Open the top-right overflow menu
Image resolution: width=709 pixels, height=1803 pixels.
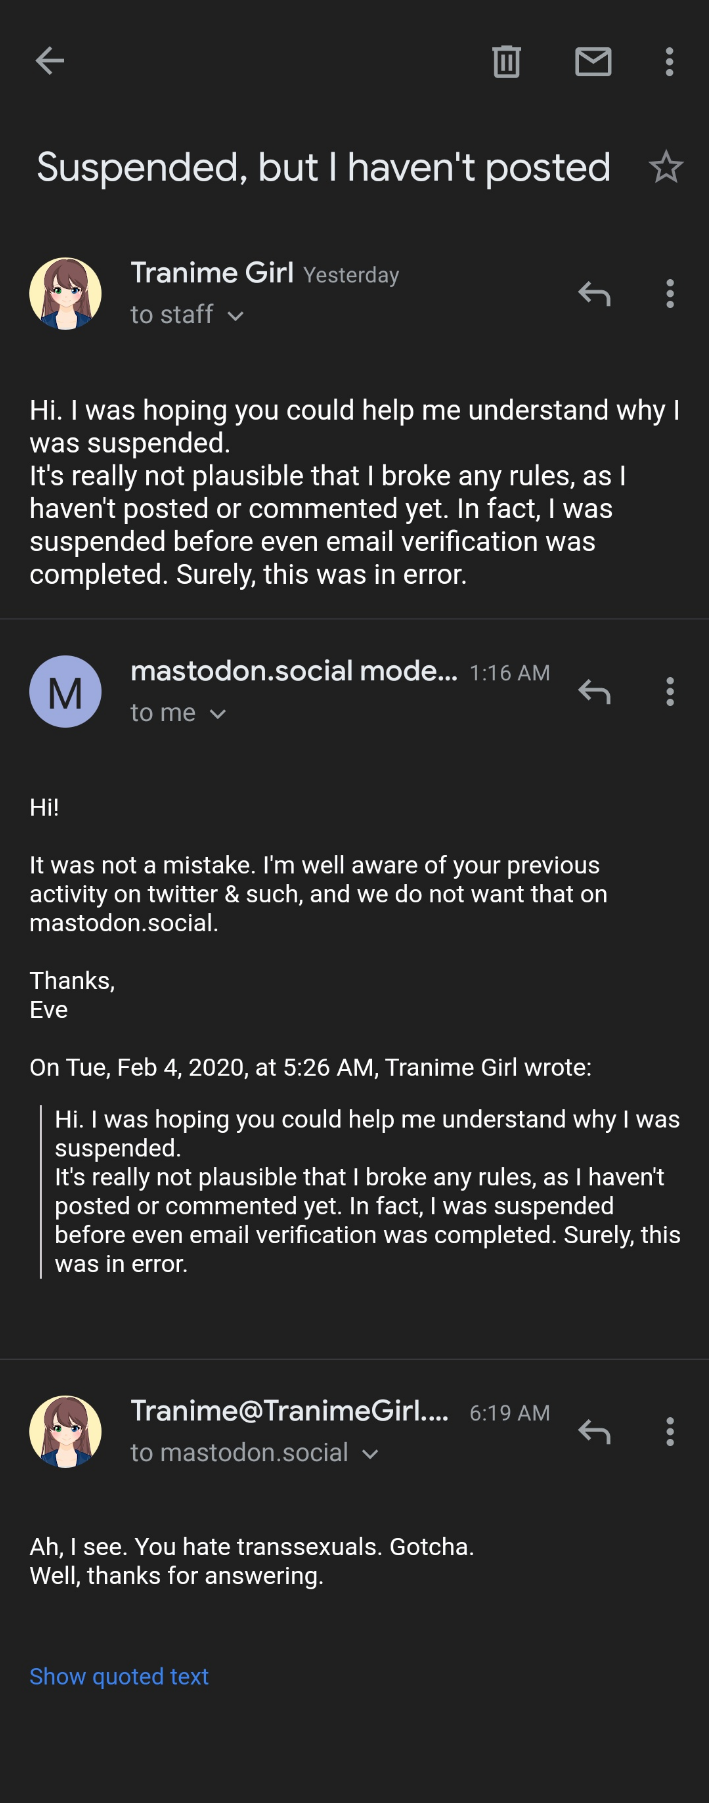click(669, 61)
